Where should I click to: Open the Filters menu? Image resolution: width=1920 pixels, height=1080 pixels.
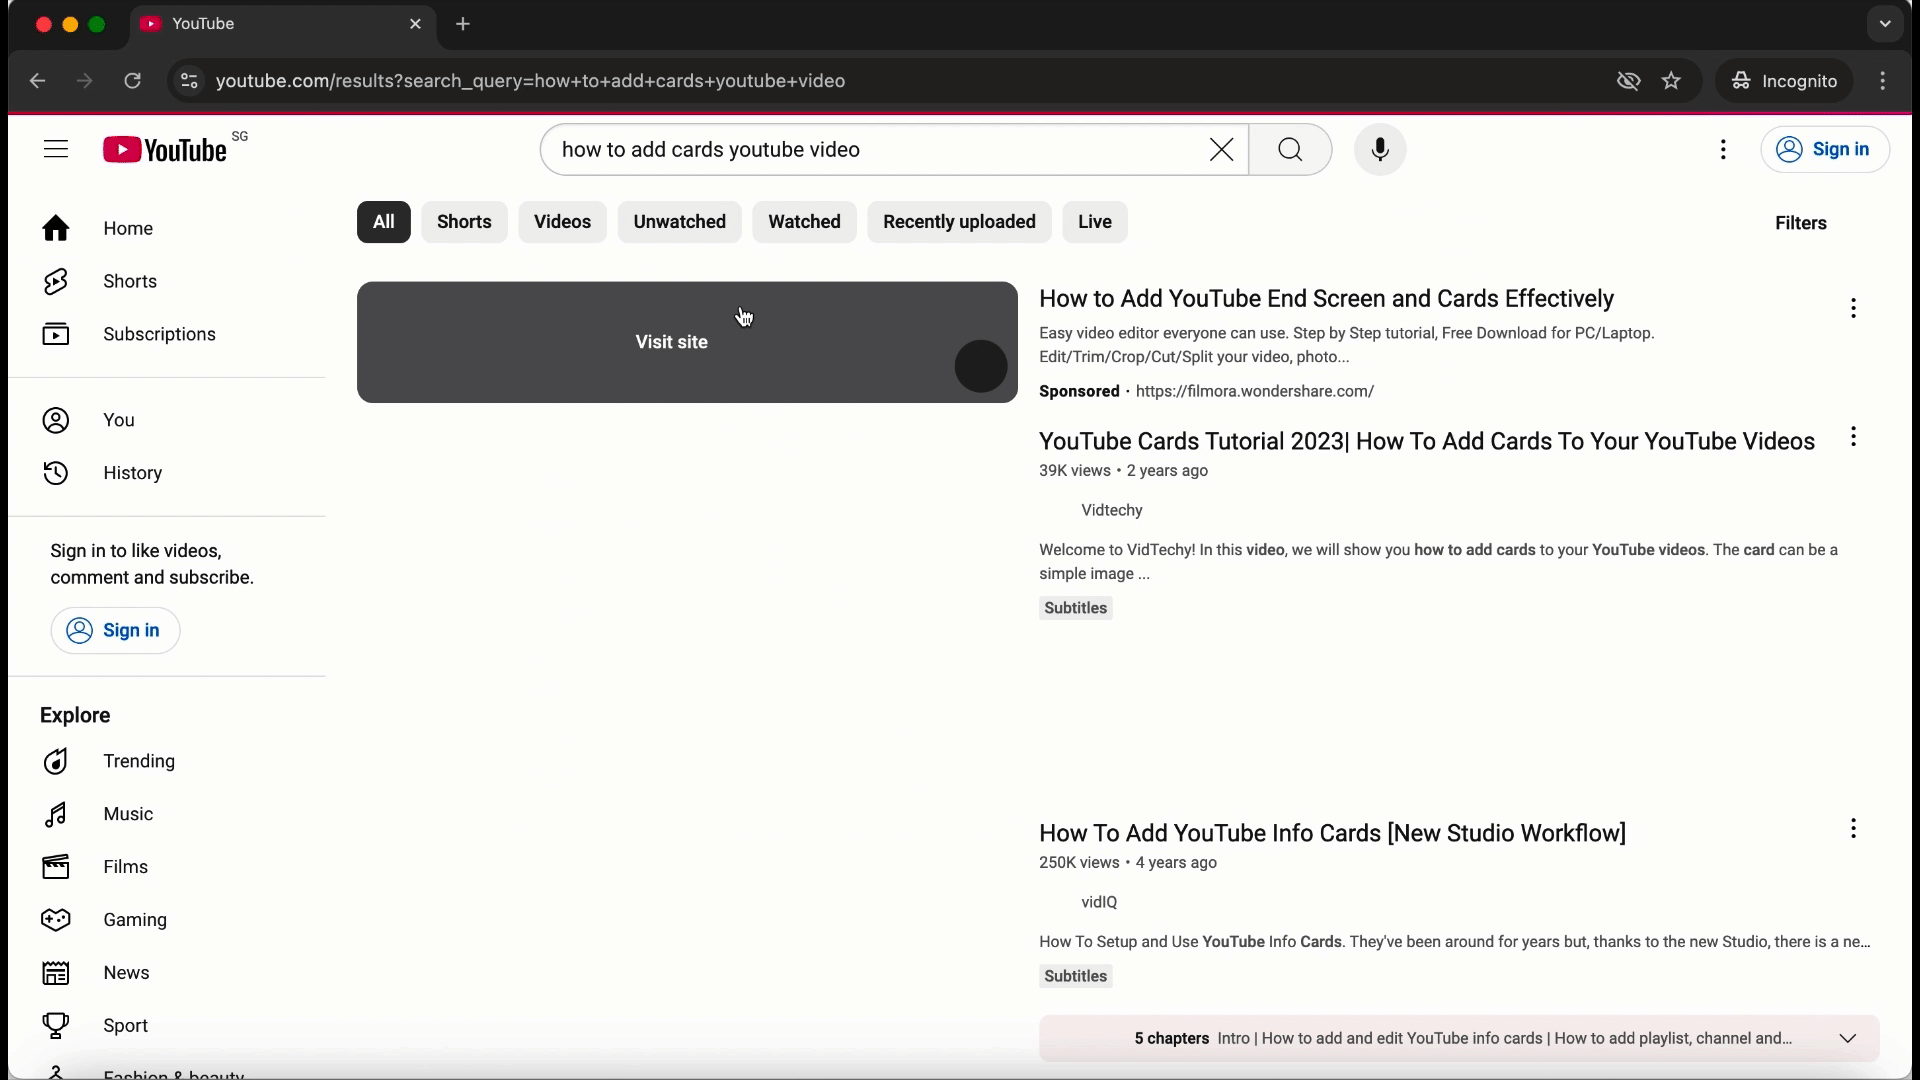pyautogui.click(x=1800, y=223)
